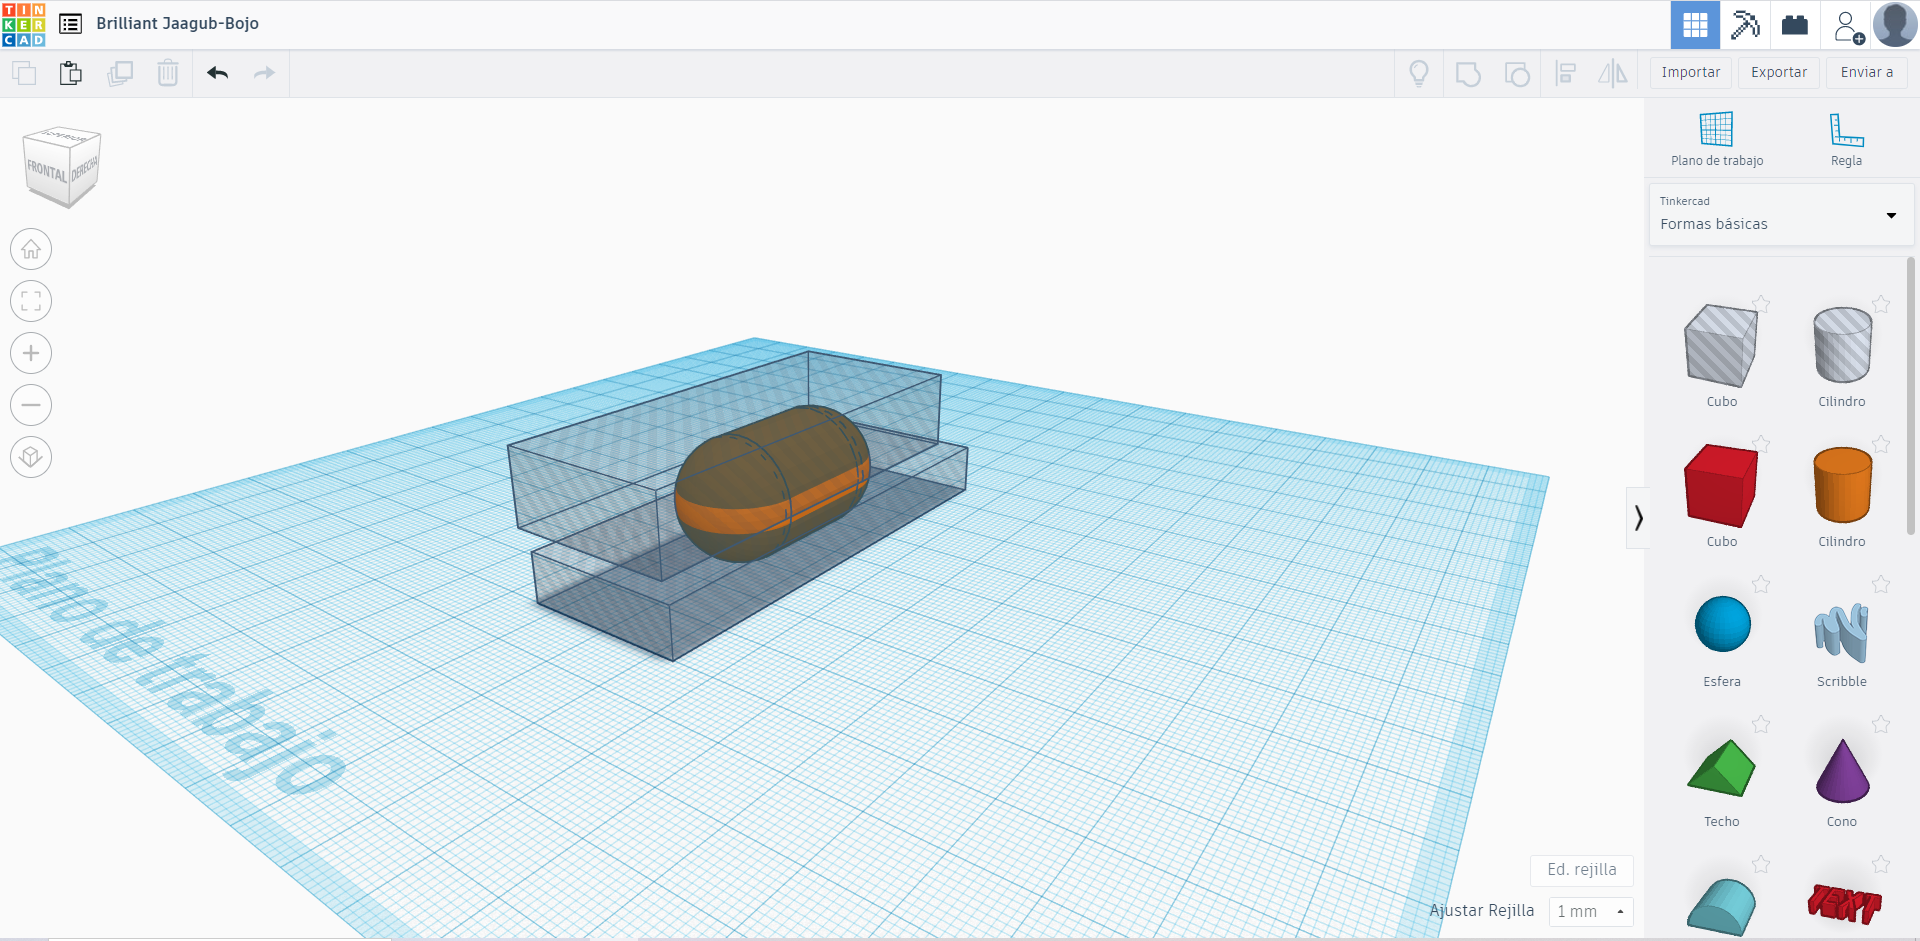Click the Tinkercad logo
This screenshot has height=941, width=1920.
[24, 24]
